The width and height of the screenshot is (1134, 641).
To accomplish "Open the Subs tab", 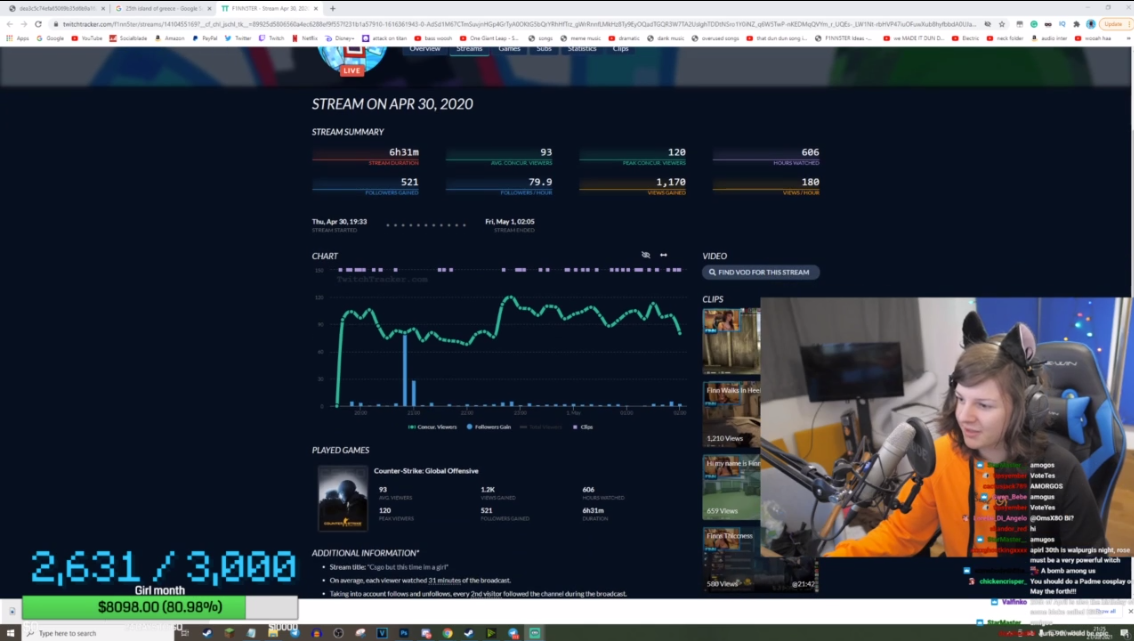I will (x=544, y=48).
